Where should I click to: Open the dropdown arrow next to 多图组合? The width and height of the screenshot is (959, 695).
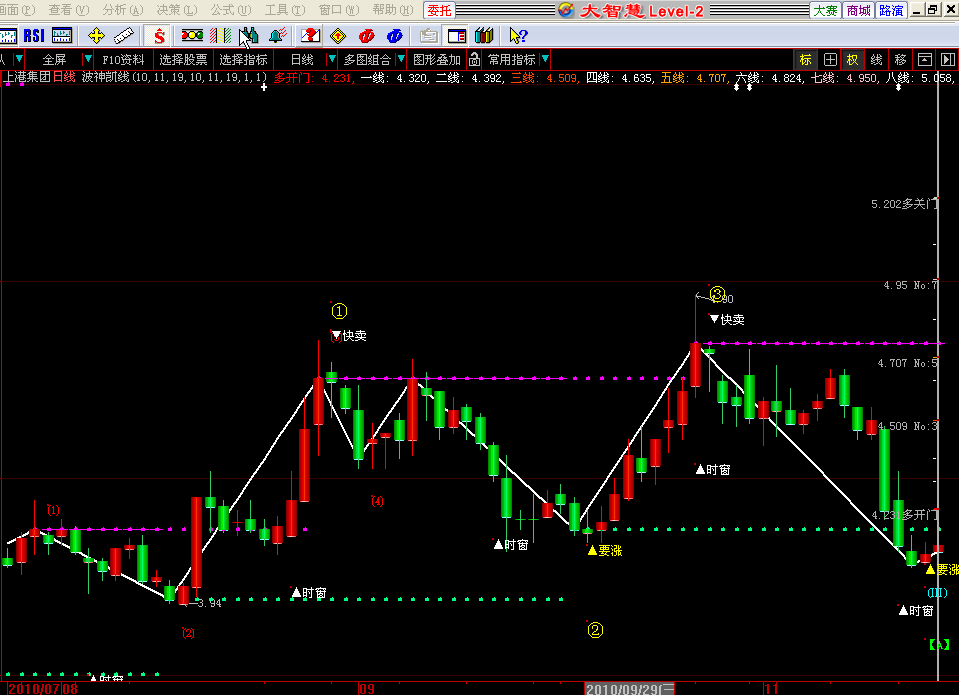click(401, 59)
